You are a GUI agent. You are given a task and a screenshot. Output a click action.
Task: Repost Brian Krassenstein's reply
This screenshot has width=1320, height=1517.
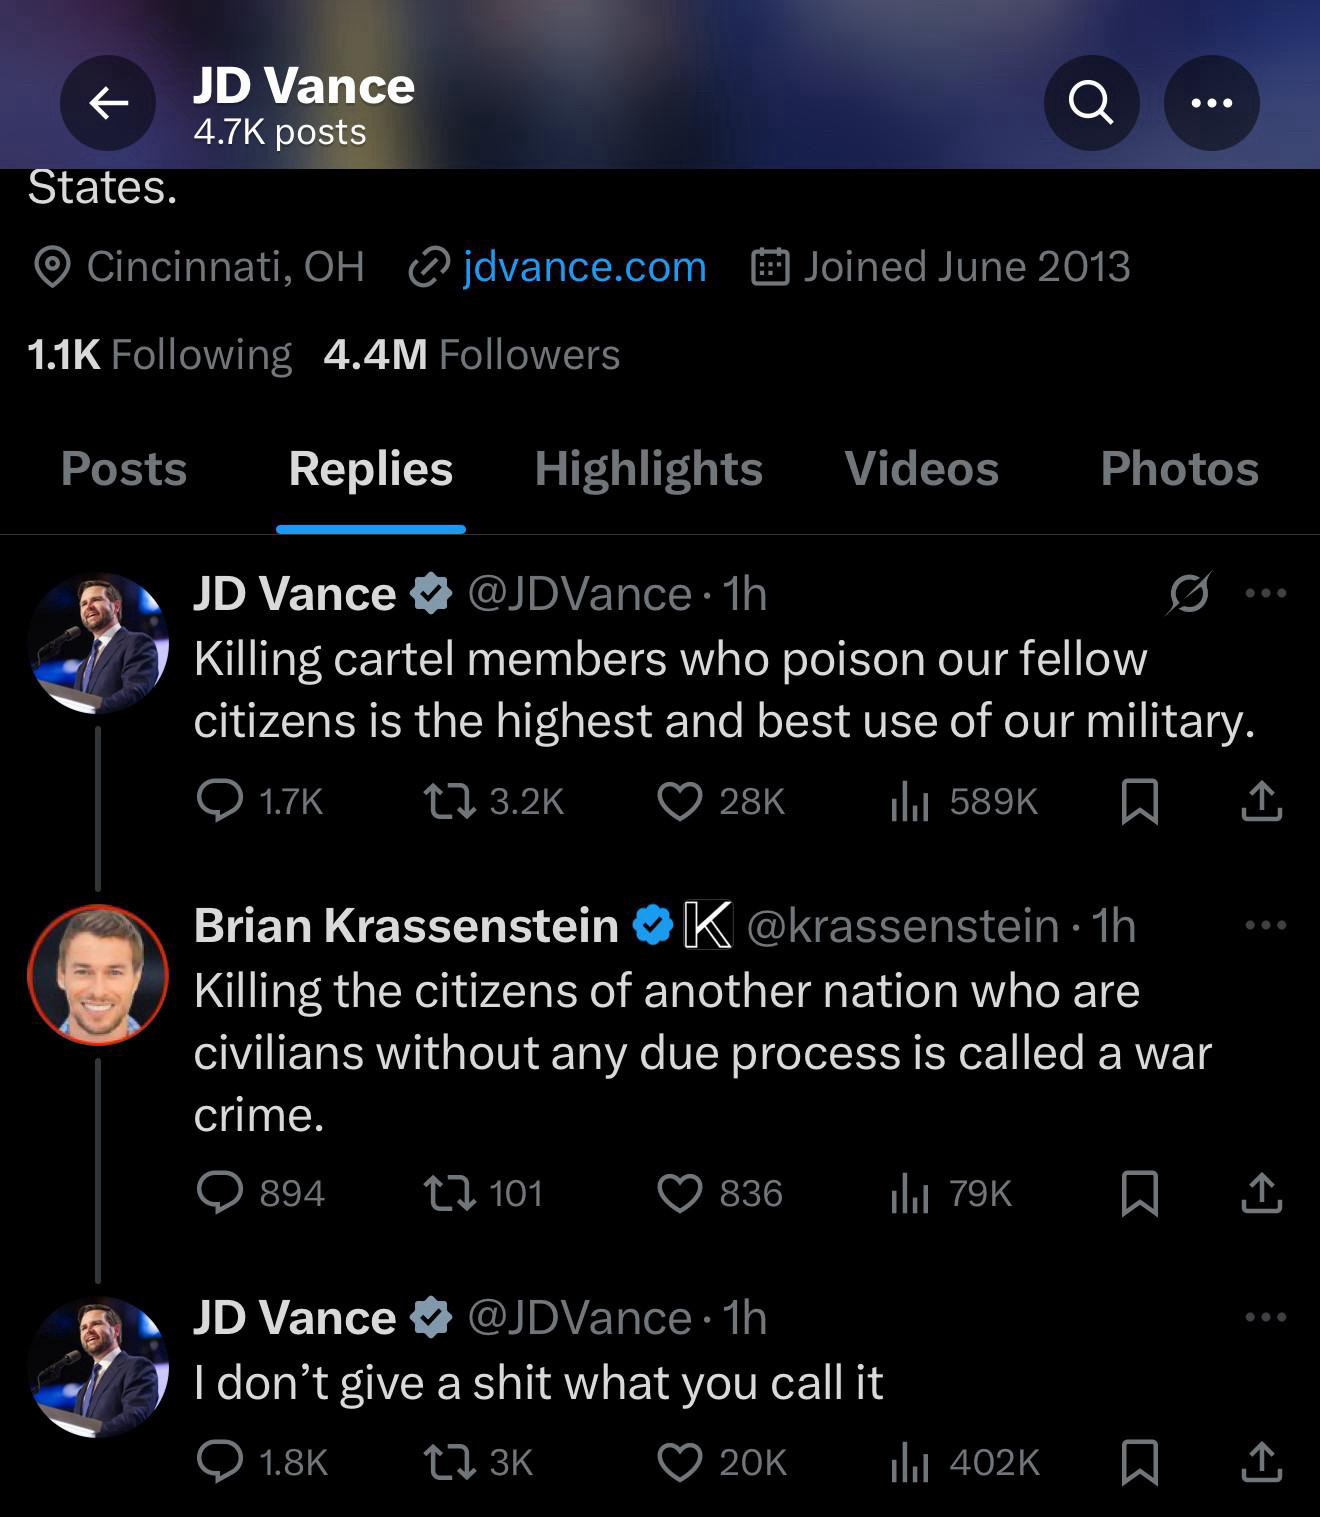tap(450, 1193)
